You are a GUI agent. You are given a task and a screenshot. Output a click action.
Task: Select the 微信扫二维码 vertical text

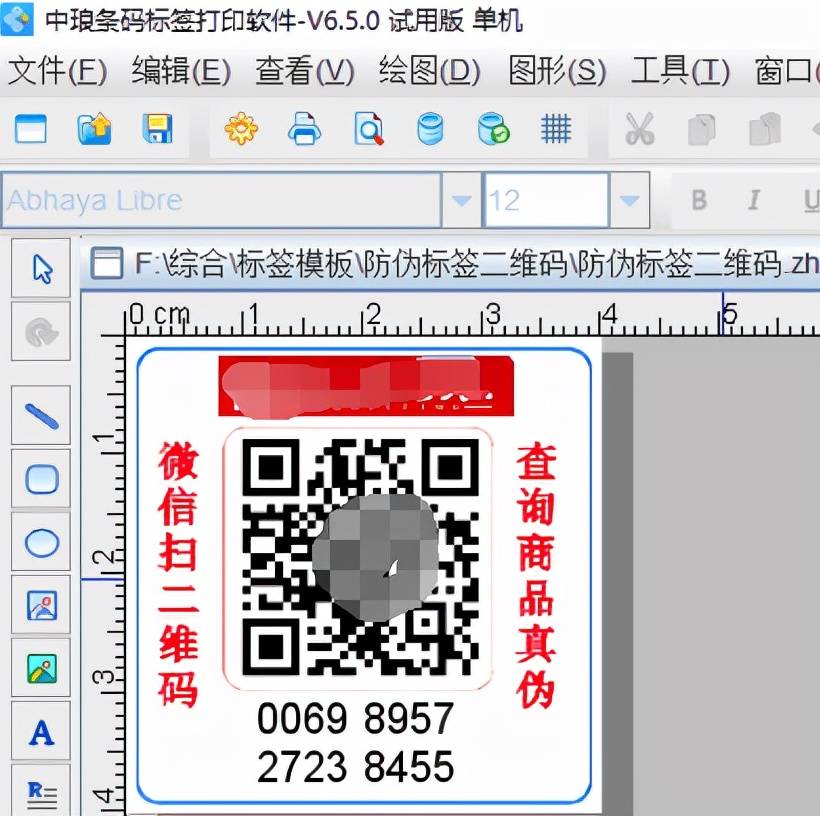click(178, 574)
